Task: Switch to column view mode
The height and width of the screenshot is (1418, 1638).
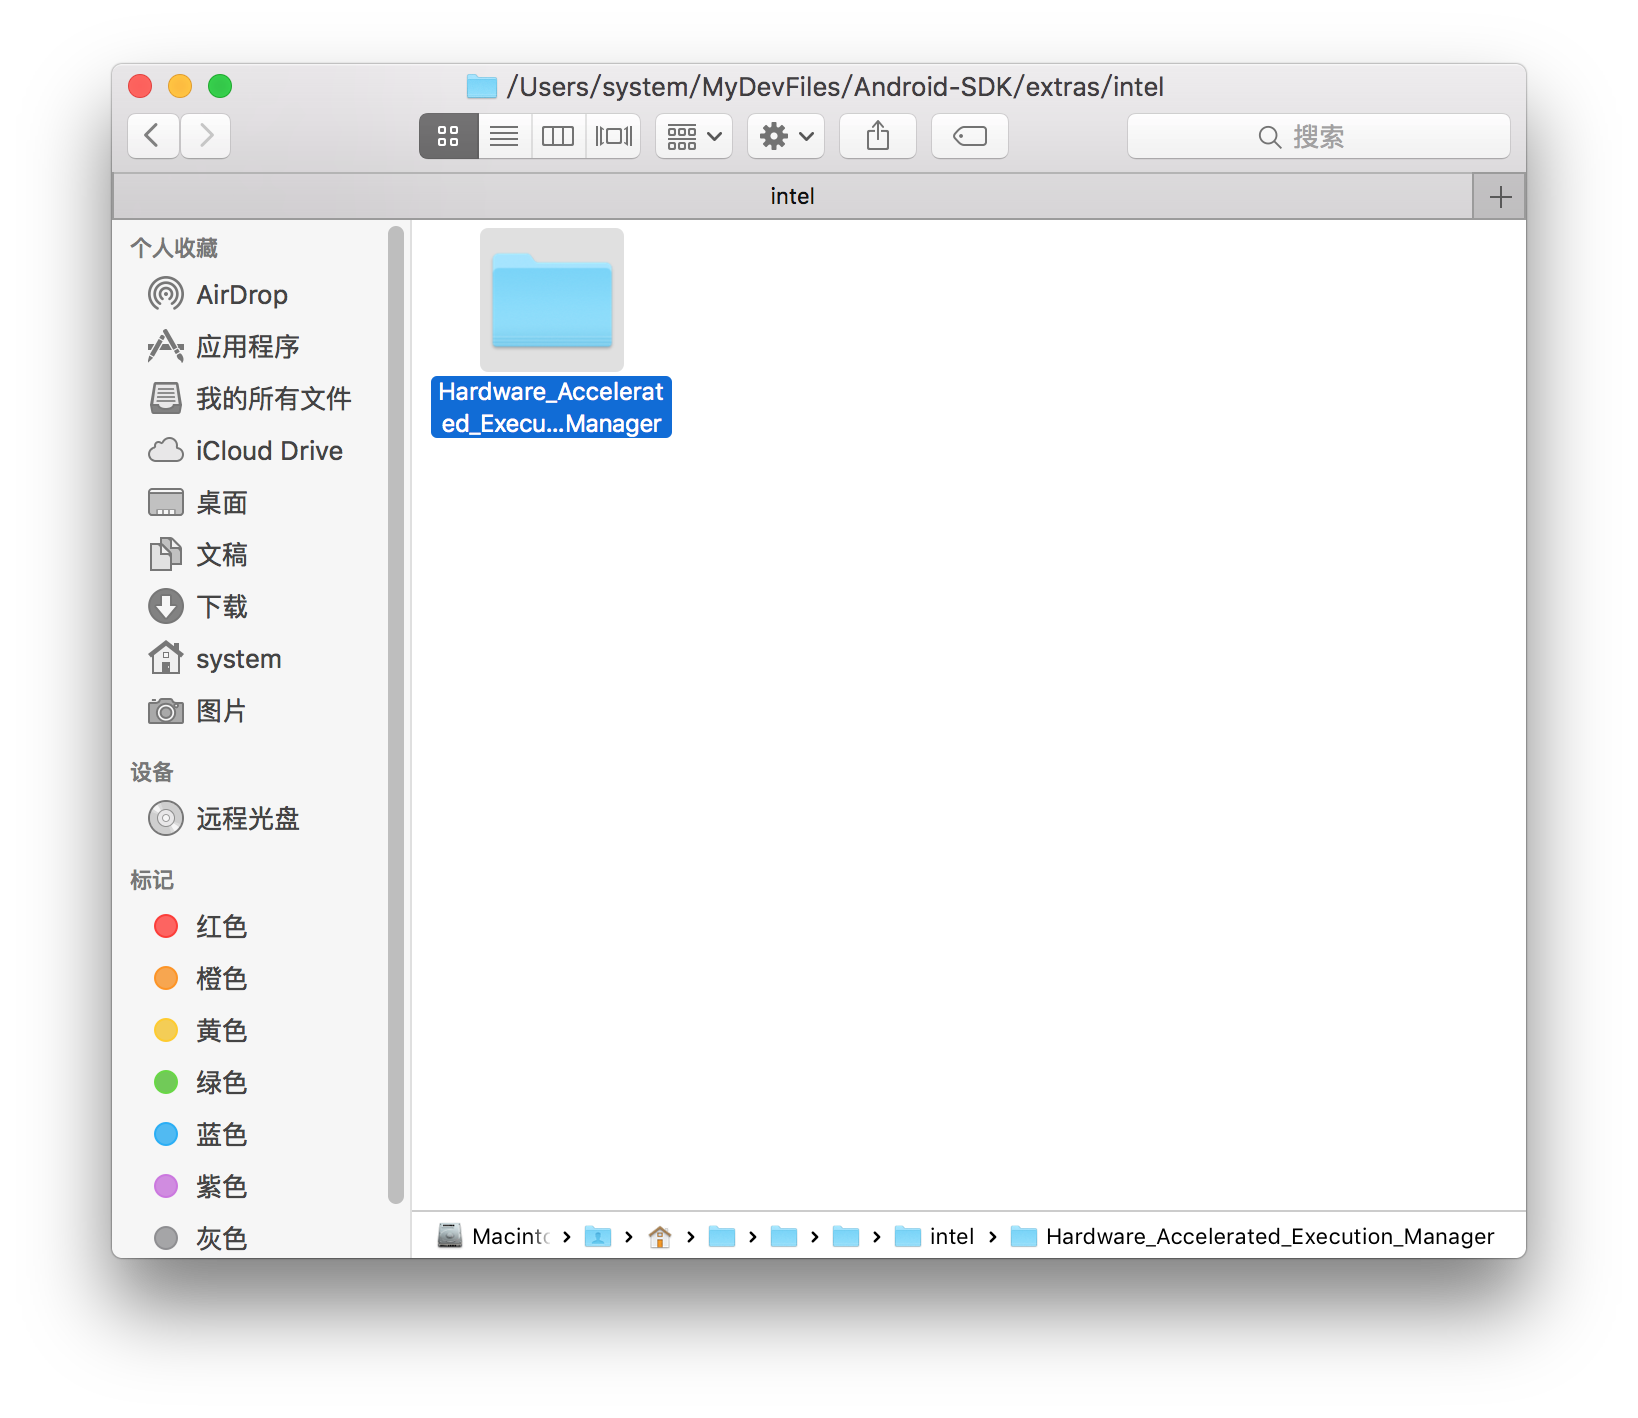Action: coord(558,136)
